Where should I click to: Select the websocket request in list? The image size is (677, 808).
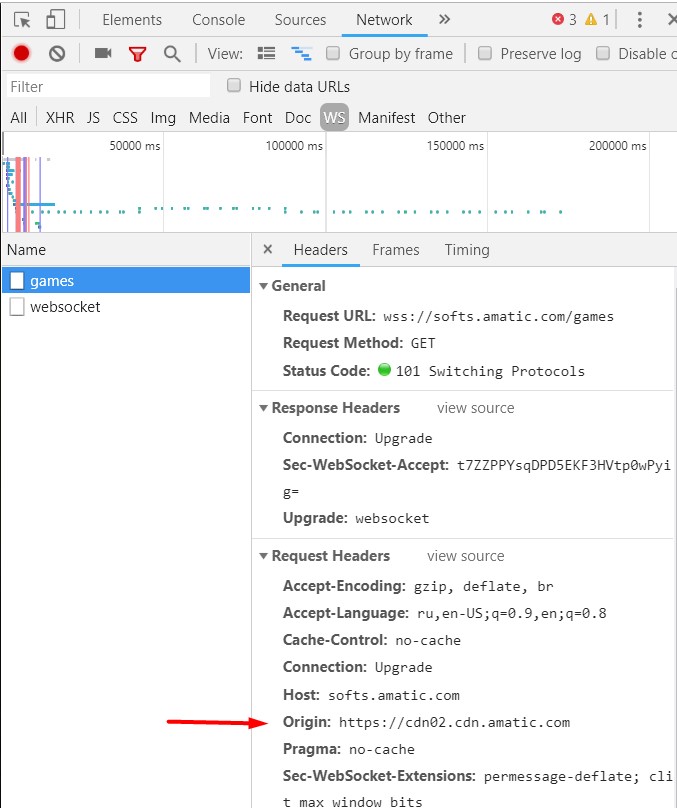click(x=65, y=307)
